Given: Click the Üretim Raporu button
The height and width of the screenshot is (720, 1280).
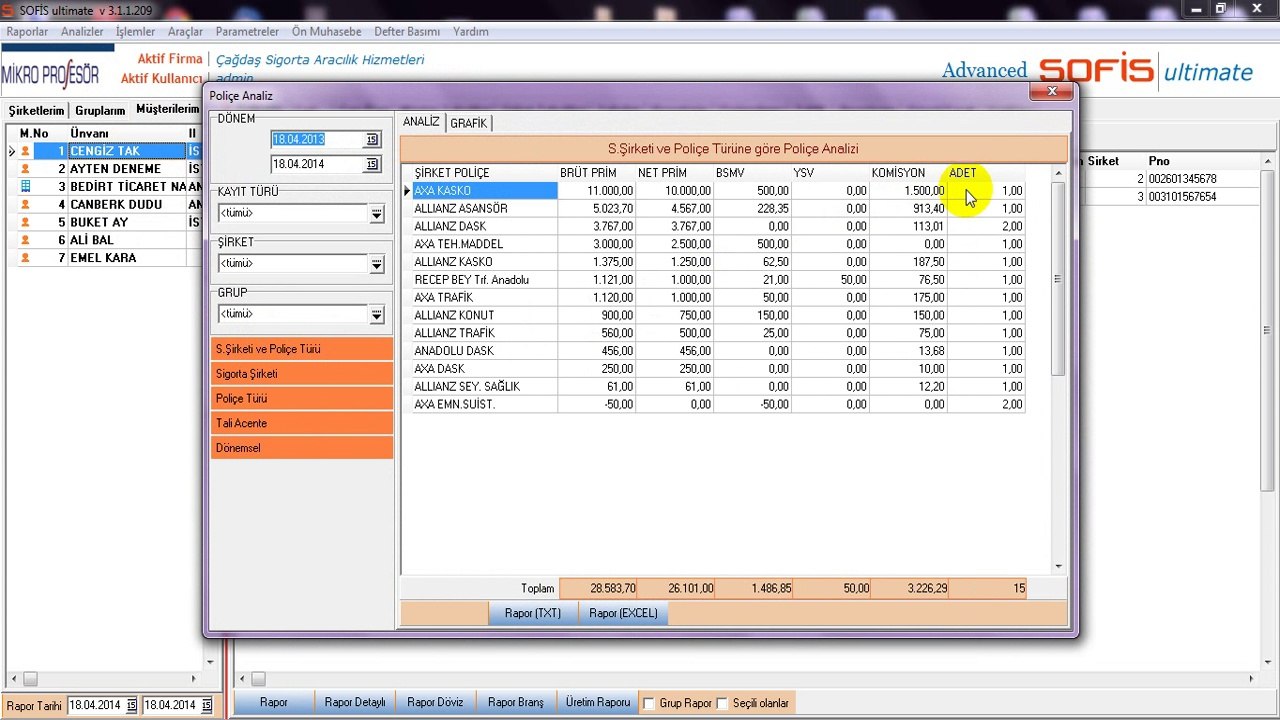Looking at the screenshot, I should click(x=598, y=703).
